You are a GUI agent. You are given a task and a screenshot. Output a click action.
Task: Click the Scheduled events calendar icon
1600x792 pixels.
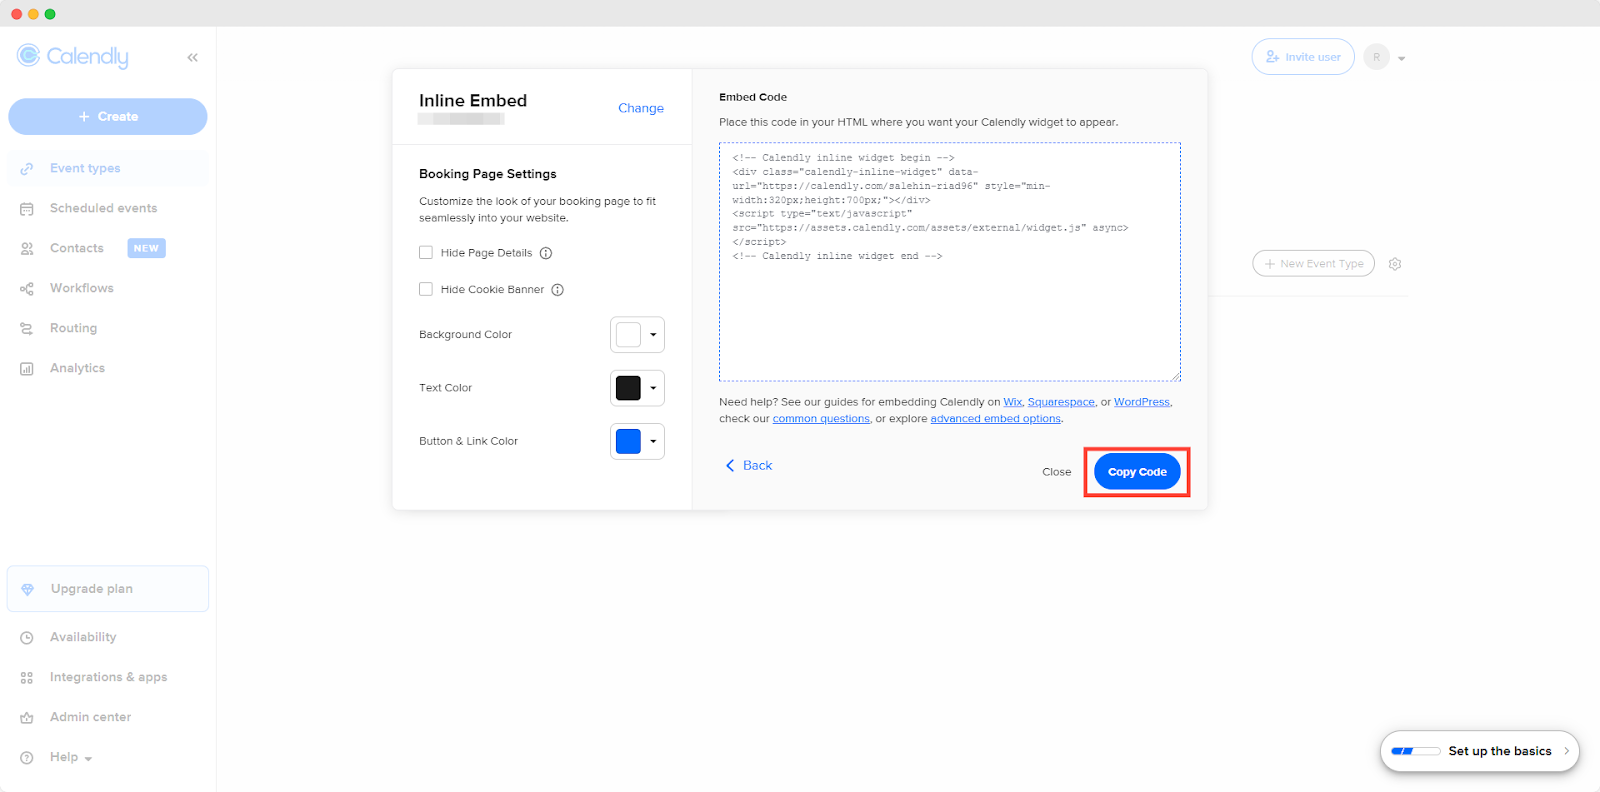click(27, 208)
